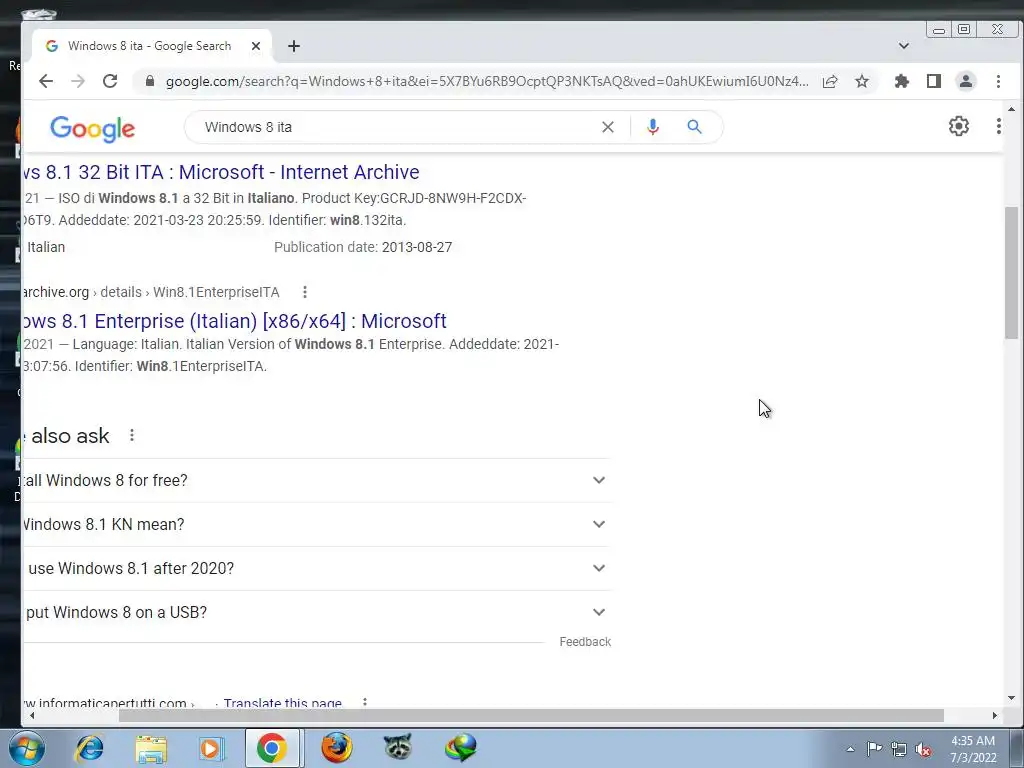Start a voice search with the microphone
The height and width of the screenshot is (768, 1024).
coord(652,127)
